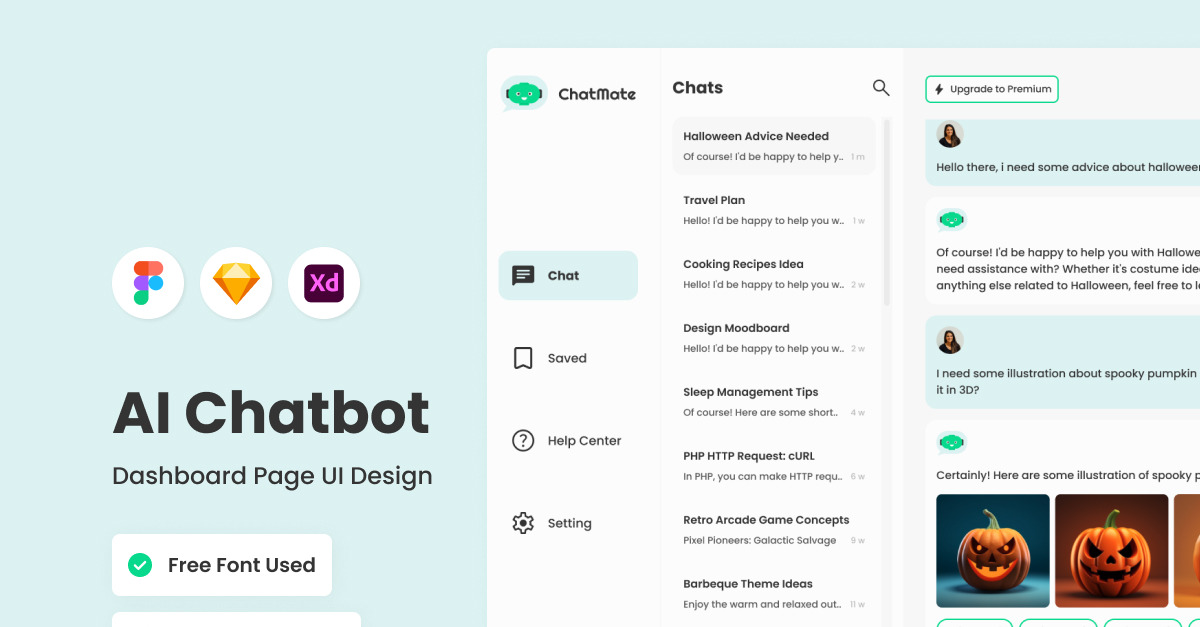
Task: Switch to the Sleep Management Tips conversation
Action: pyautogui.click(x=774, y=401)
